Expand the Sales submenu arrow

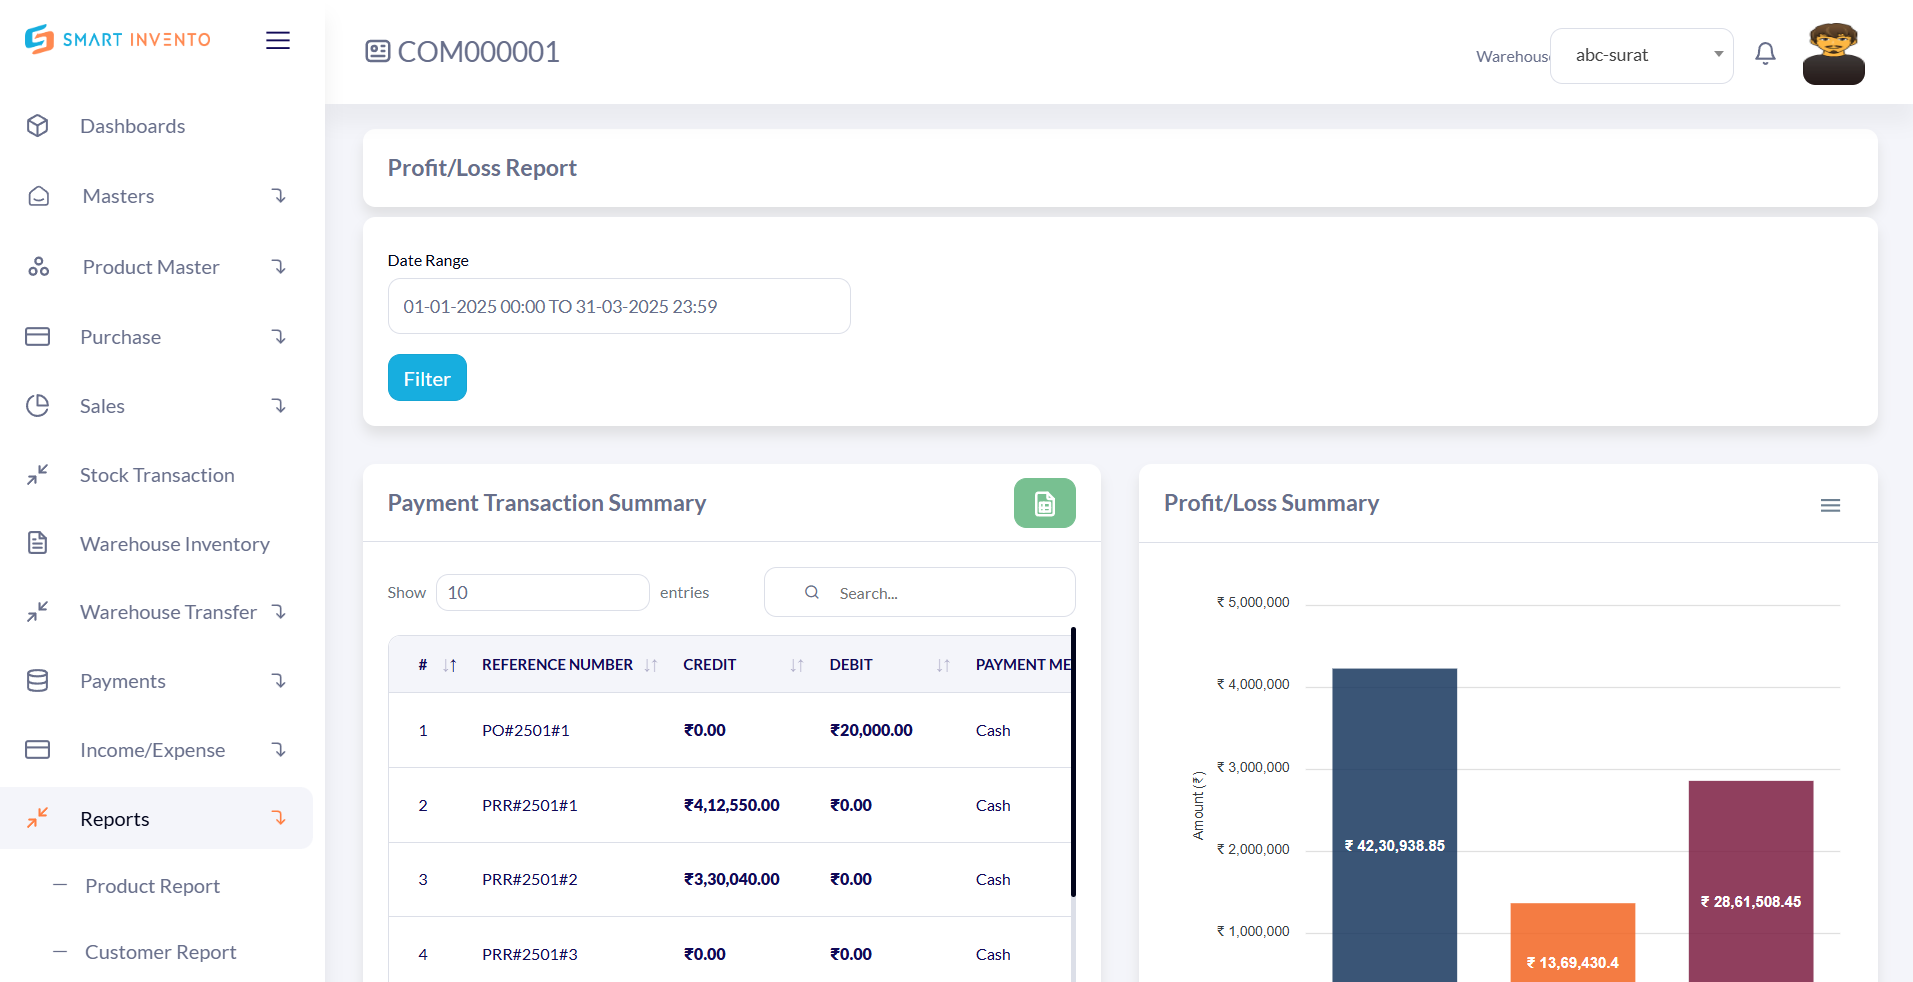pyautogui.click(x=279, y=406)
